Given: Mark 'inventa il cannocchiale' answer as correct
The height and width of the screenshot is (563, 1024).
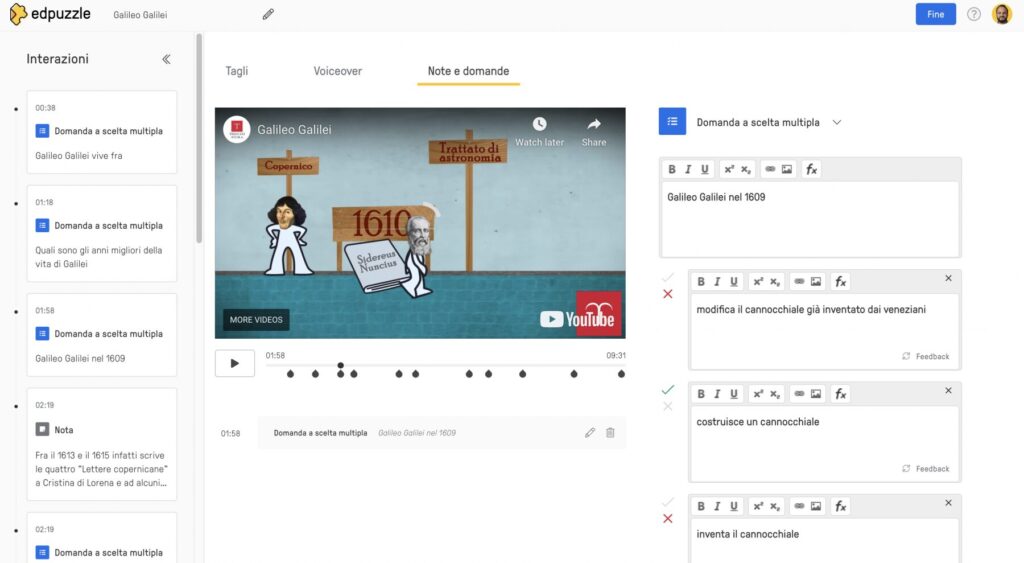Looking at the screenshot, I should 668,502.
